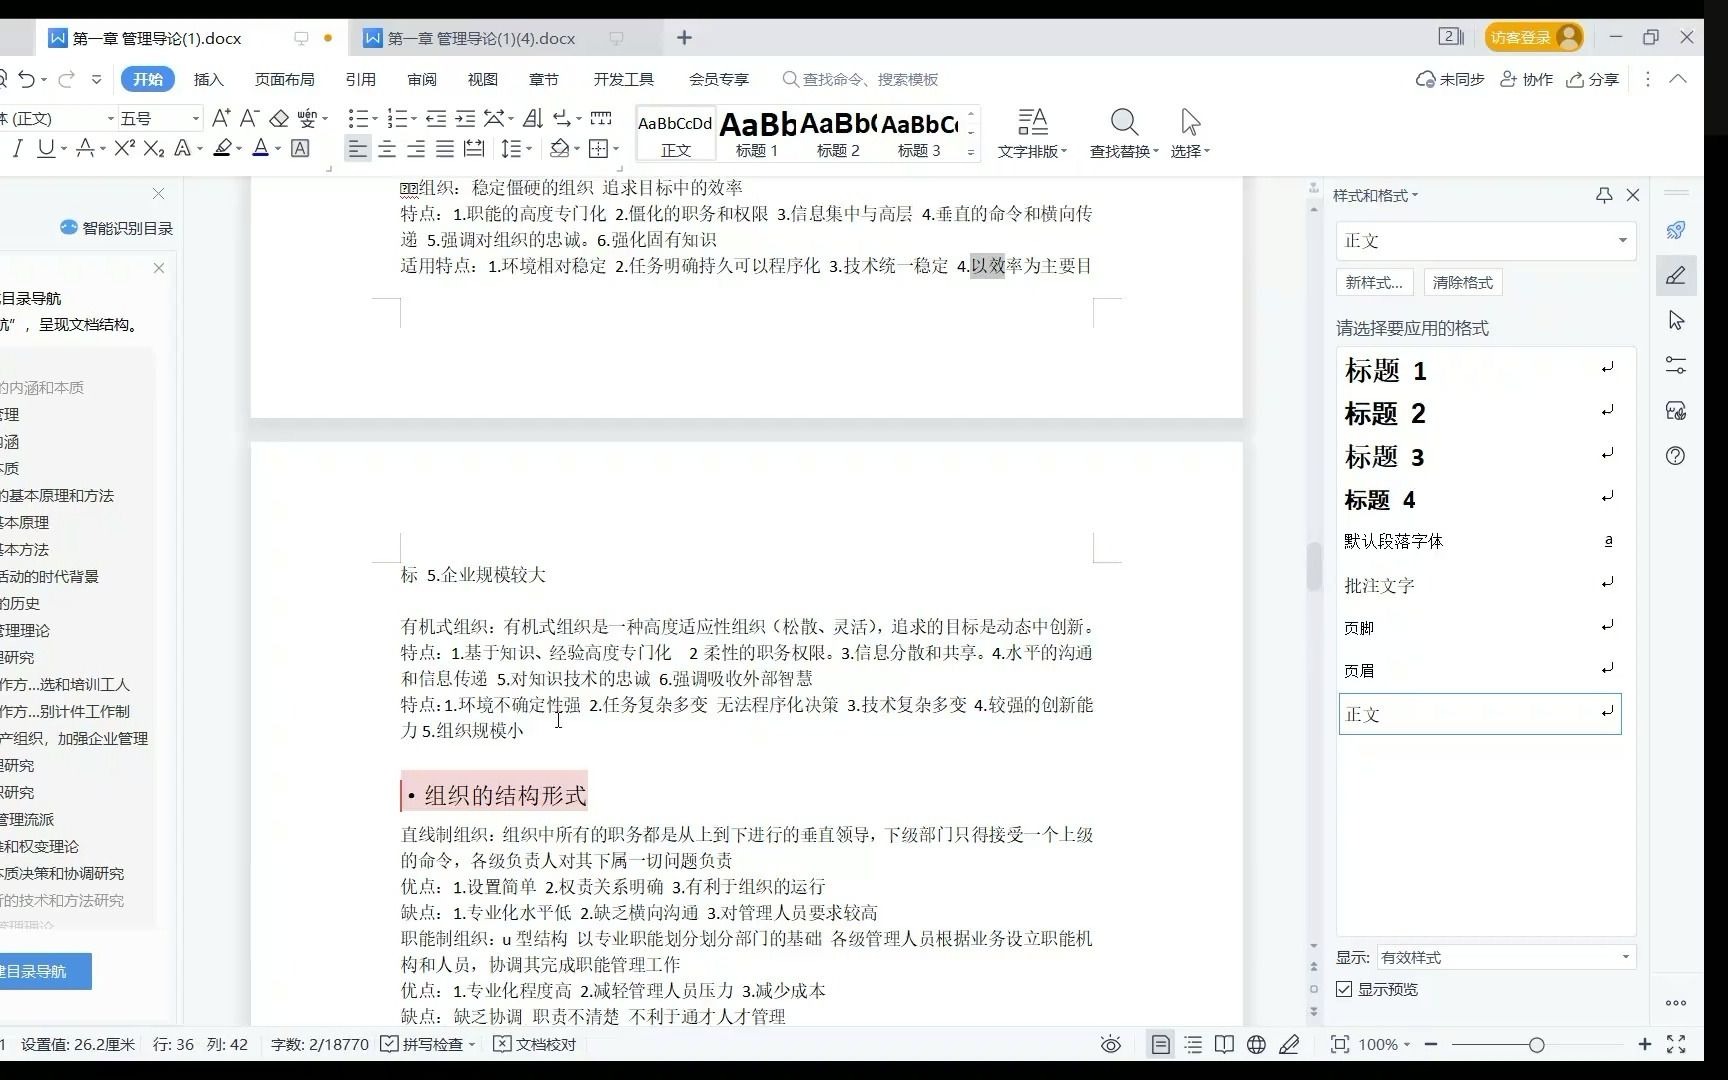Click the 协作 button
1728x1080 pixels.
pos(1527,79)
